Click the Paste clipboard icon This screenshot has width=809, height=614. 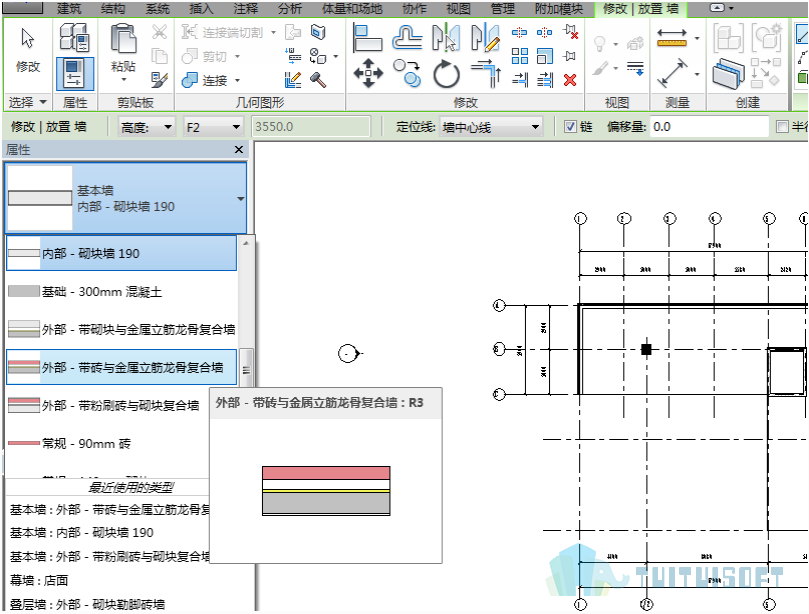[124, 39]
